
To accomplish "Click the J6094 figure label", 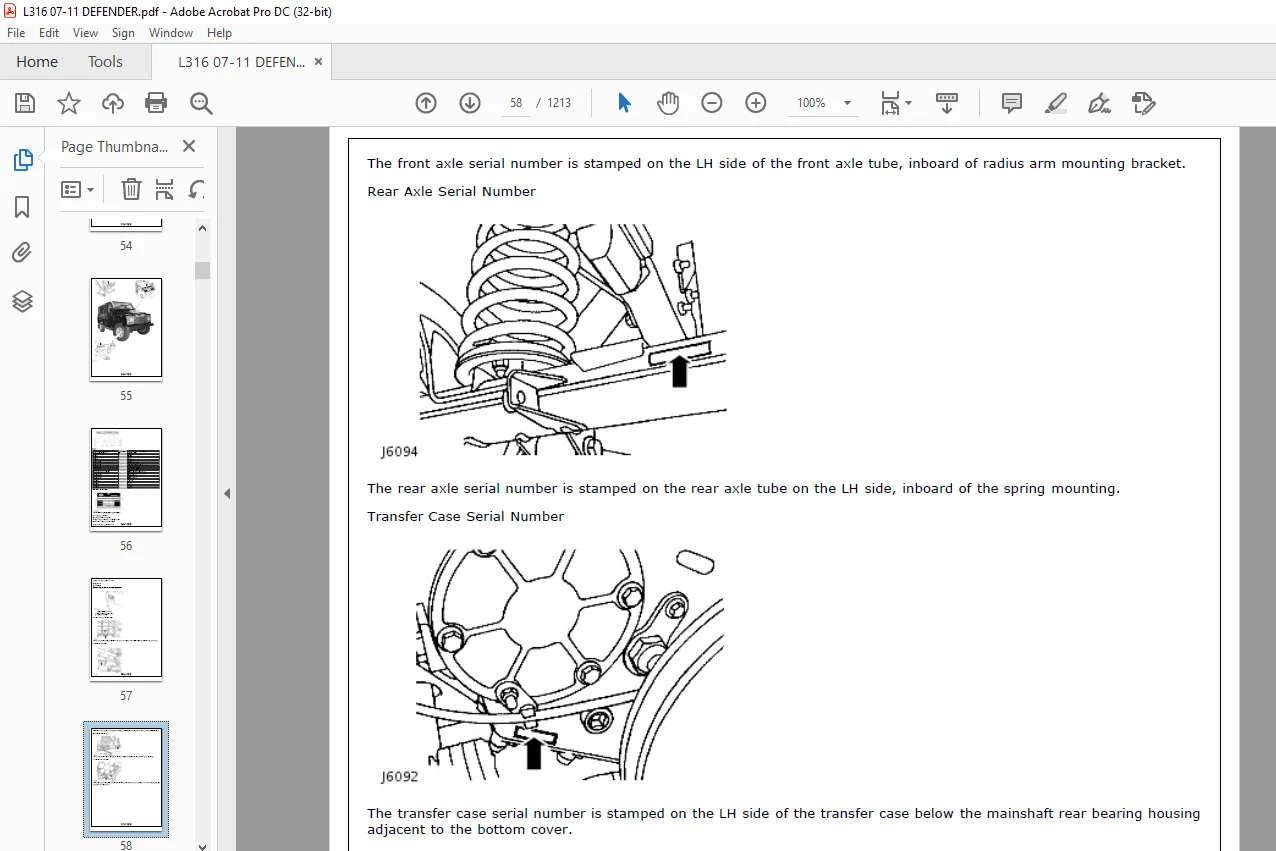I will [399, 452].
